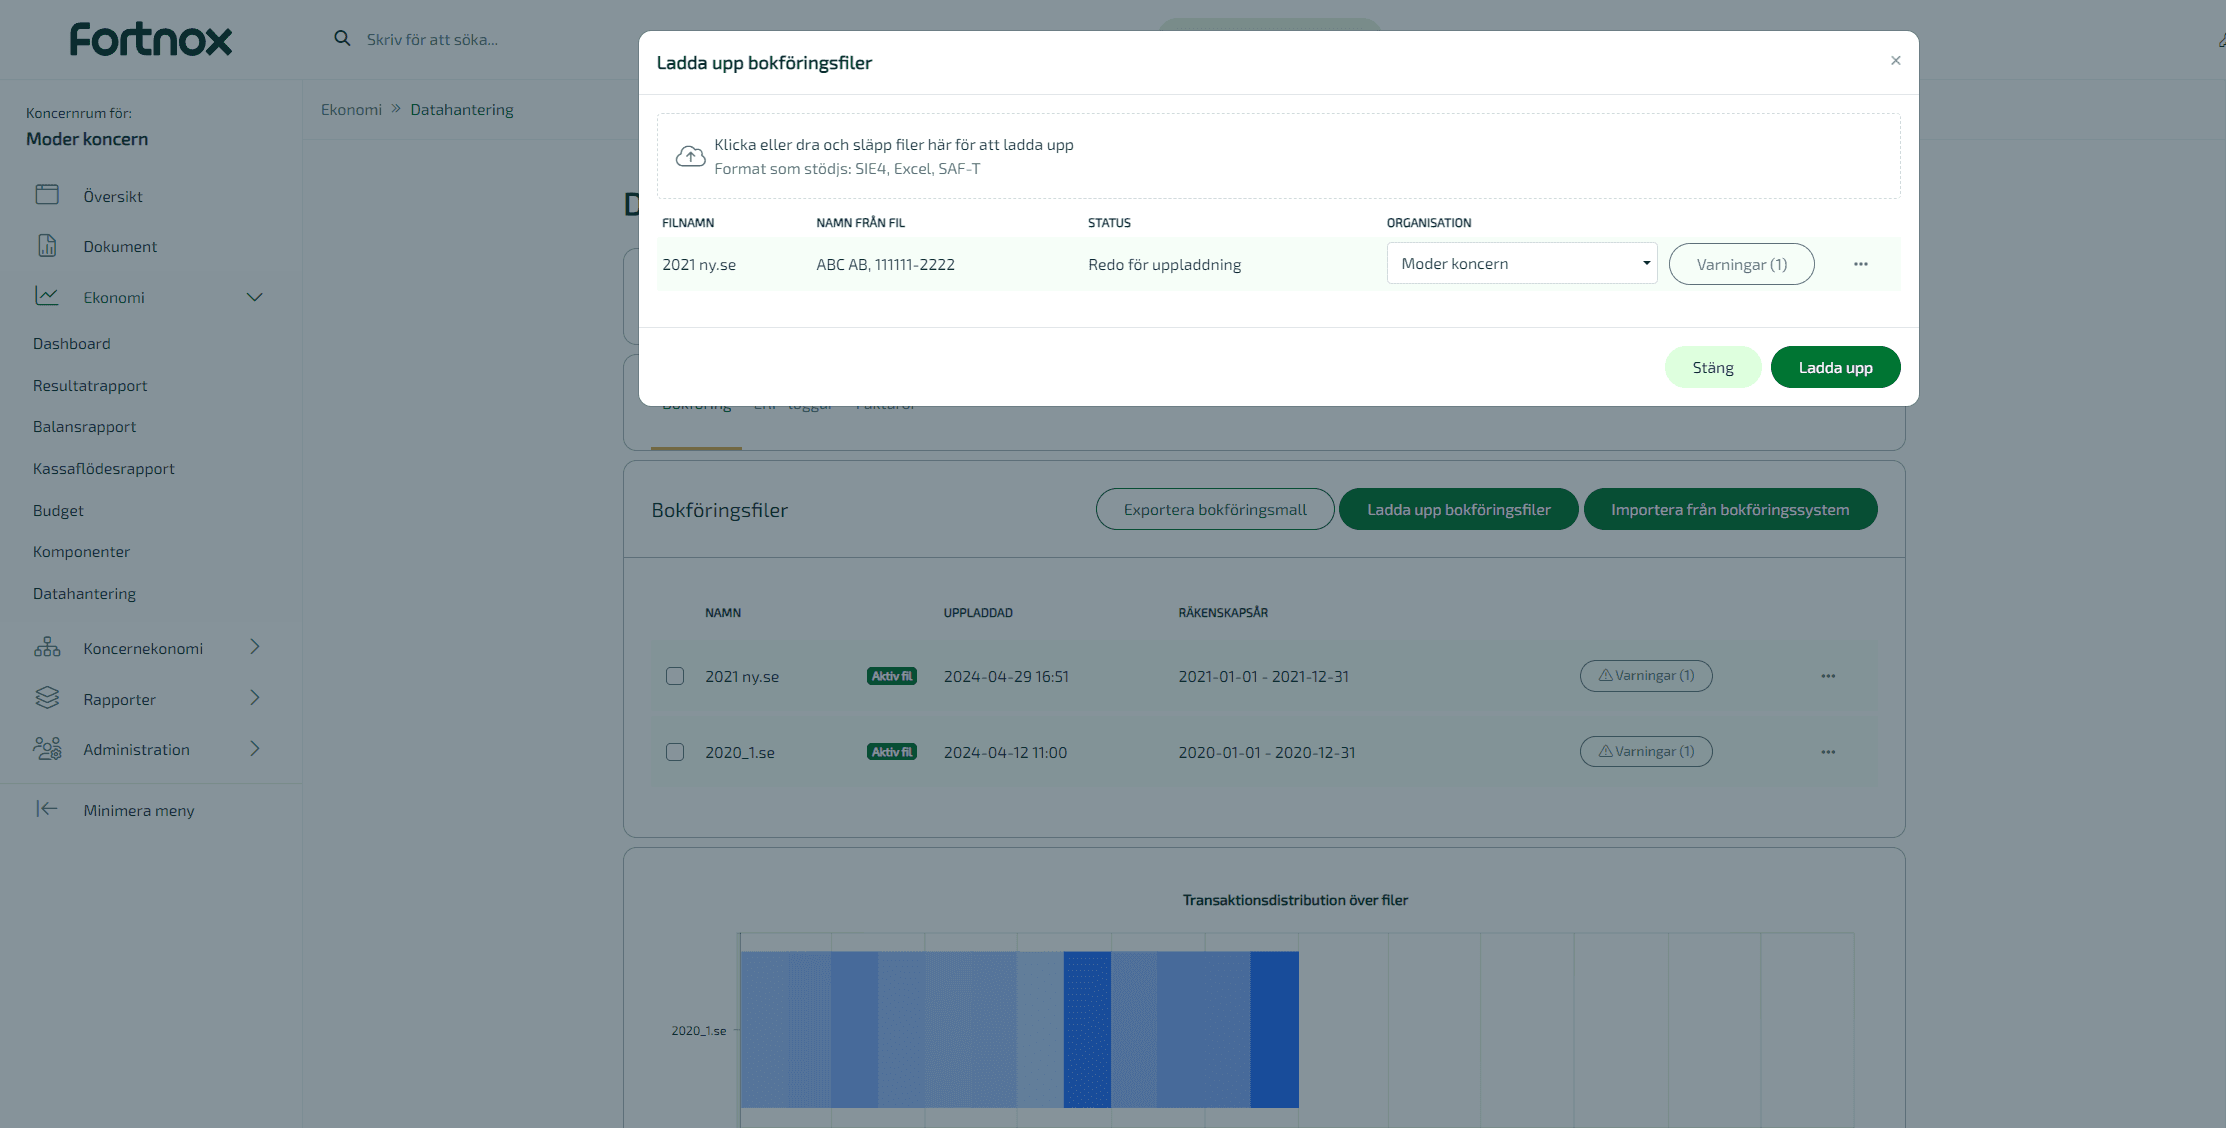Open Dashboard in sidebar

coord(72,344)
